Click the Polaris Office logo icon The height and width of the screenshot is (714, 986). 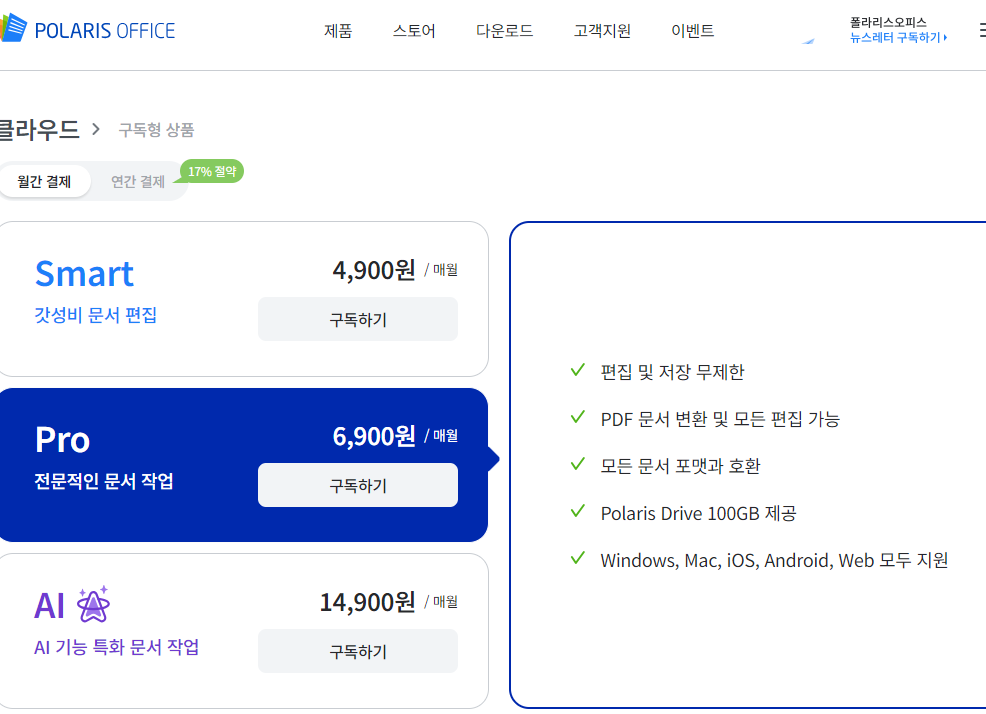(x=14, y=29)
